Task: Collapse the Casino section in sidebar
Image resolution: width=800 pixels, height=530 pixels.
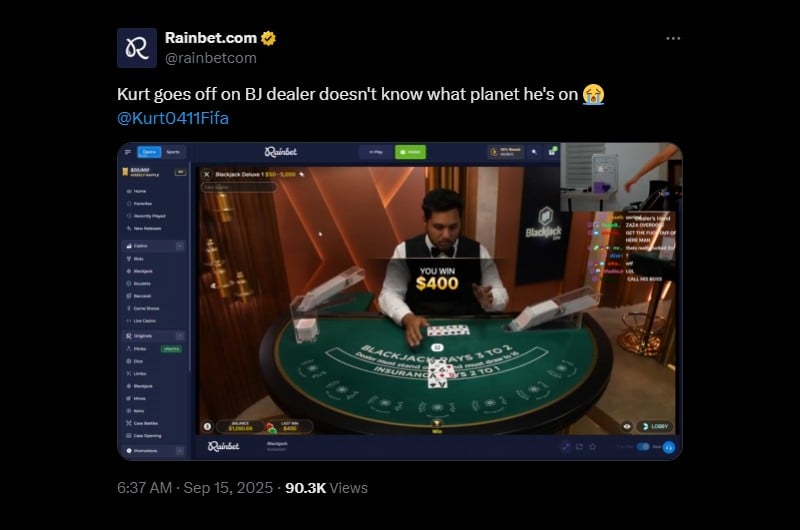Action: 180,246
